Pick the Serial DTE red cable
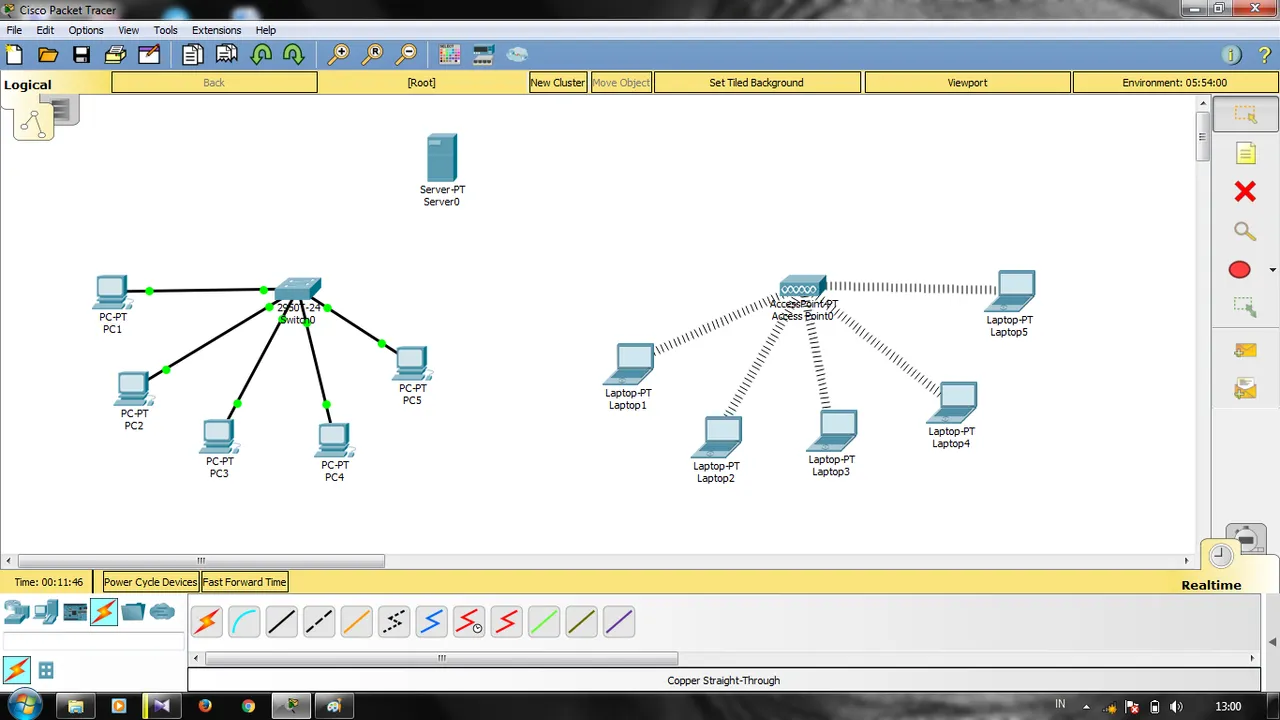Image resolution: width=1280 pixels, height=720 pixels. pyautogui.click(x=507, y=622)
